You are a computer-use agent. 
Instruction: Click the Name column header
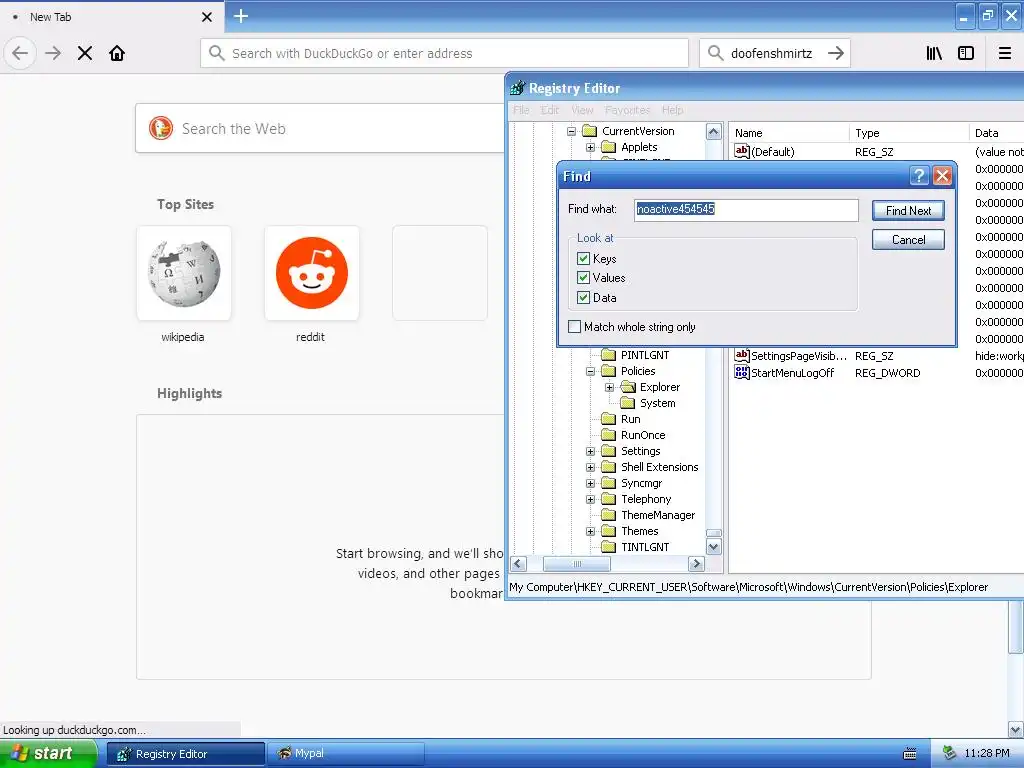coord(788,133)
